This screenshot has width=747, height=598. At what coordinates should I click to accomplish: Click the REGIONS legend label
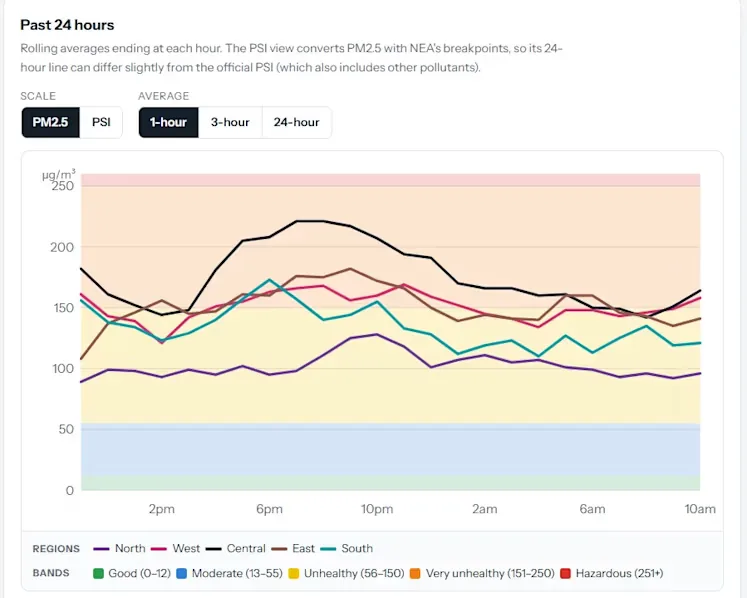coord(56,549)
